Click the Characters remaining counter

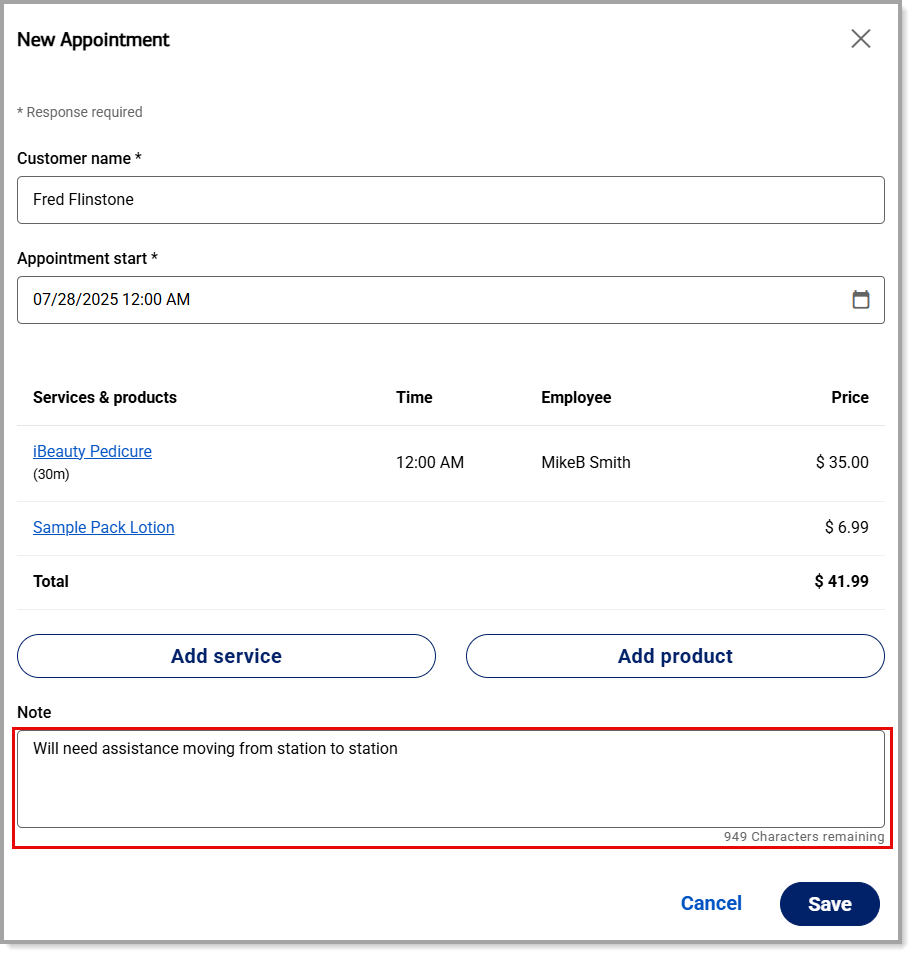[804, 837]
